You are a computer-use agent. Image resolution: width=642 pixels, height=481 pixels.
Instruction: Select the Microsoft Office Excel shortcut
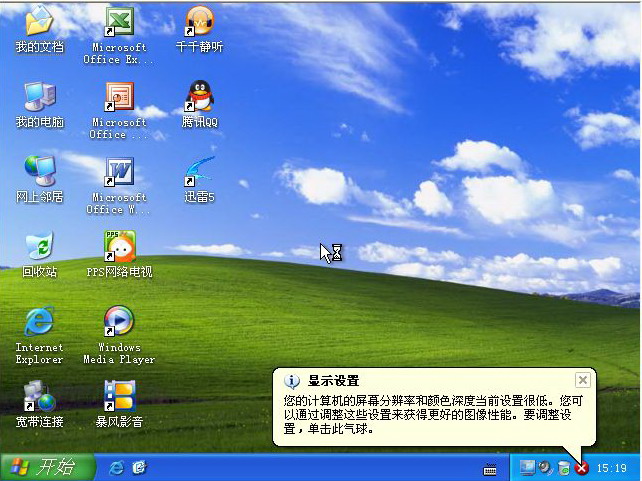[x=119, y=35]
